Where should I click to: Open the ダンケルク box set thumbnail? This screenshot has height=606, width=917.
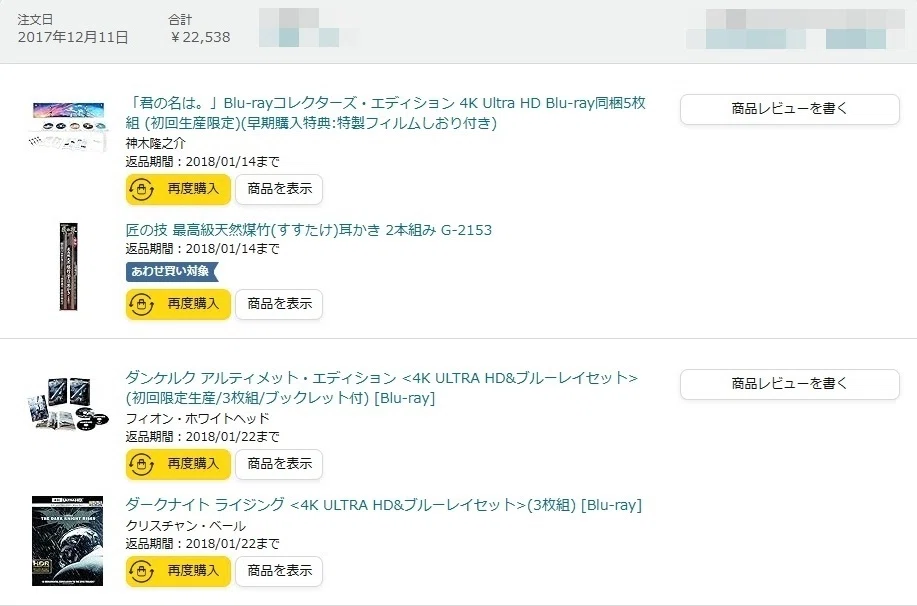[68, 404]
